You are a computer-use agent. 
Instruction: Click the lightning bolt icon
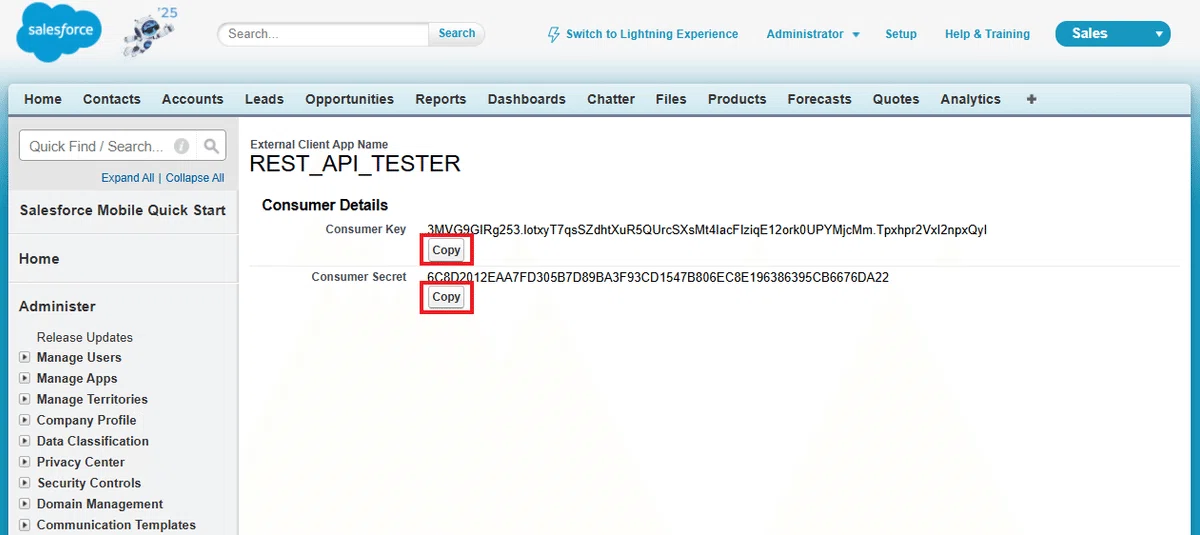coord(554,34)
